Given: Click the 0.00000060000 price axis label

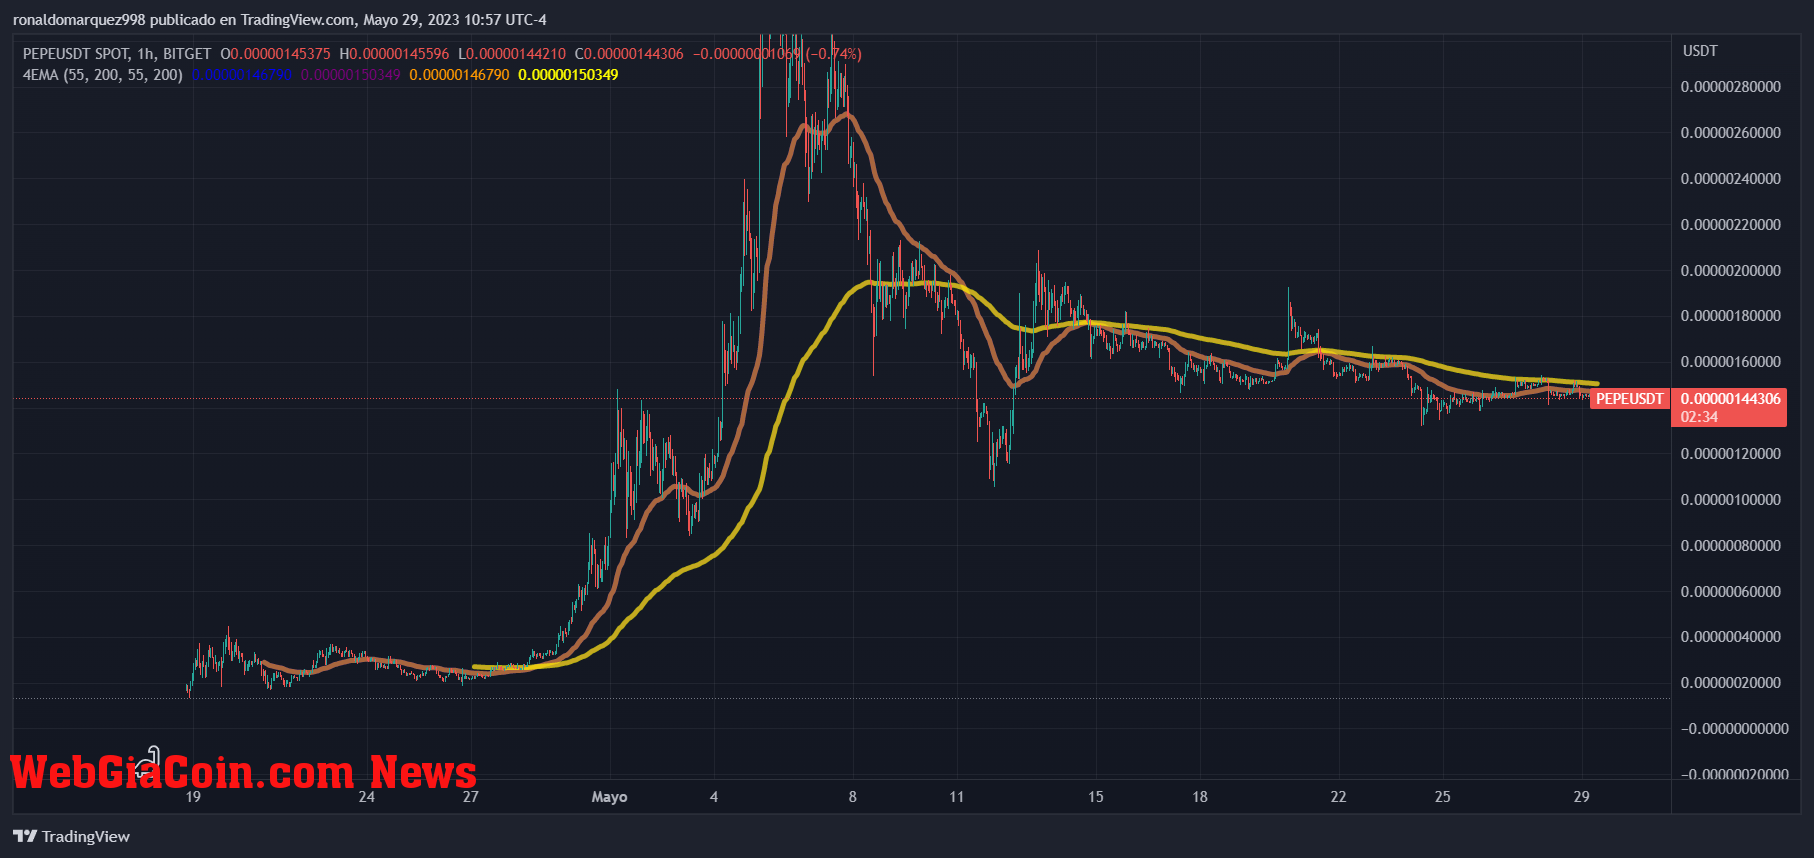Looking at the screenshot, I should [x=1731, y=592].
